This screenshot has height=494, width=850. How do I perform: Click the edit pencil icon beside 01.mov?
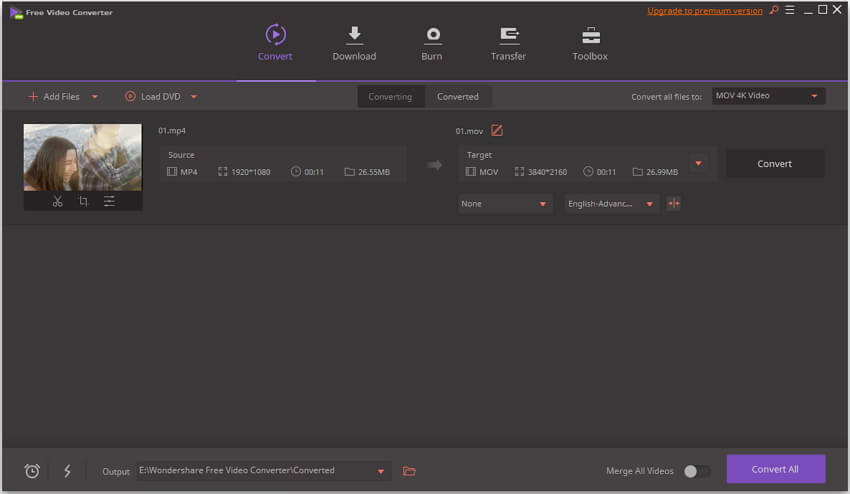pos(497,130)
